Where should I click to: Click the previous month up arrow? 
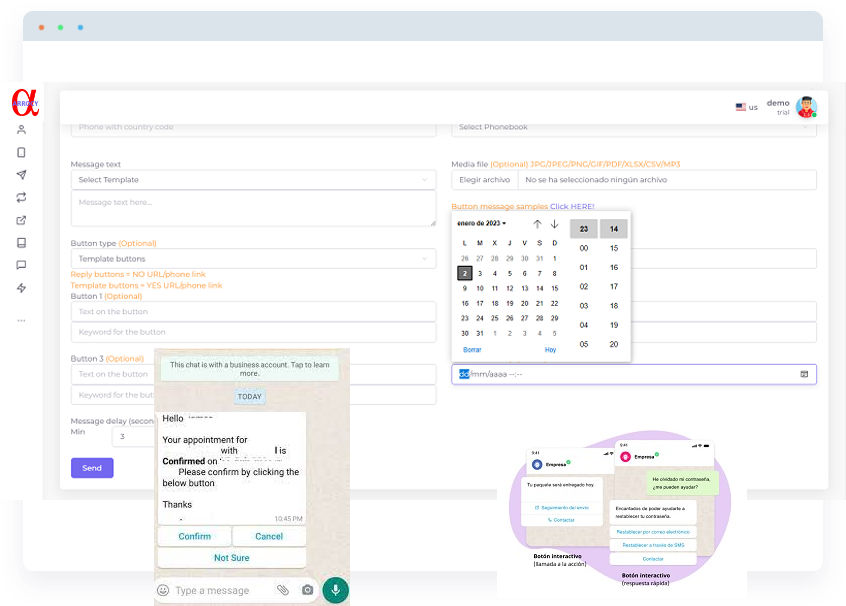(537, 224)
